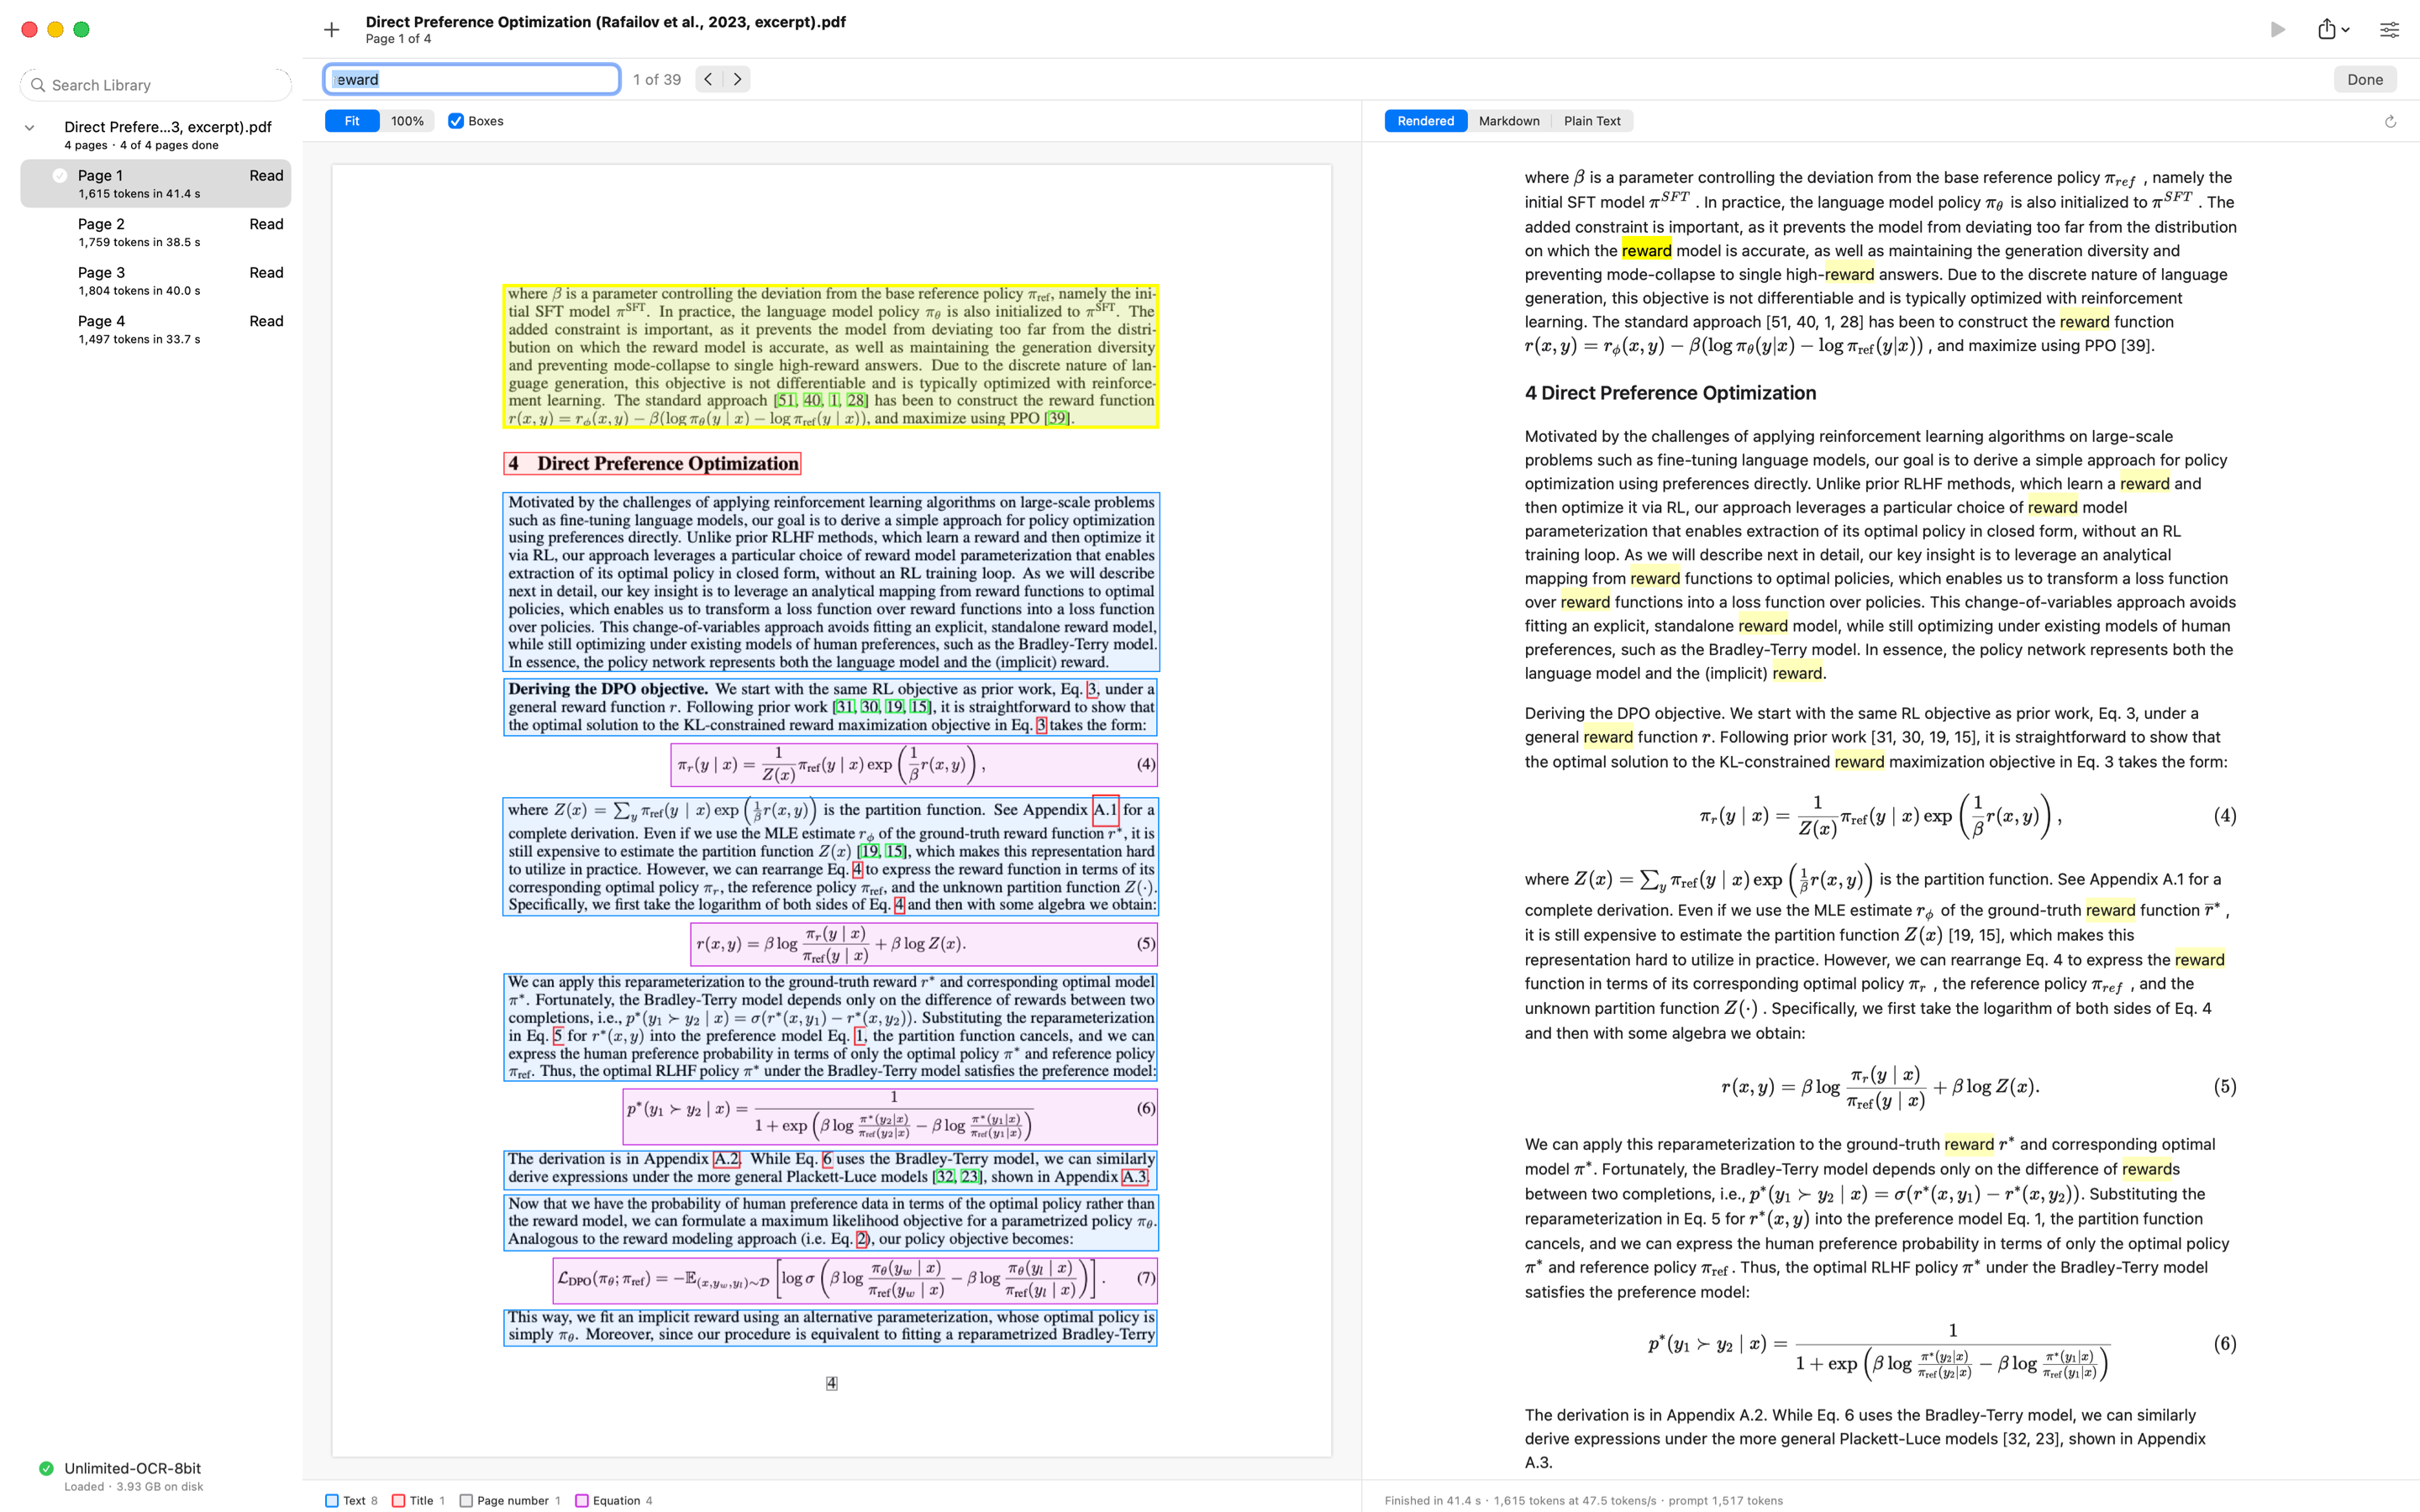This screenshot has width=2420, height=1512.
Task: Click the Appendix A.1 reference box in PDF
Action: 1105,810
